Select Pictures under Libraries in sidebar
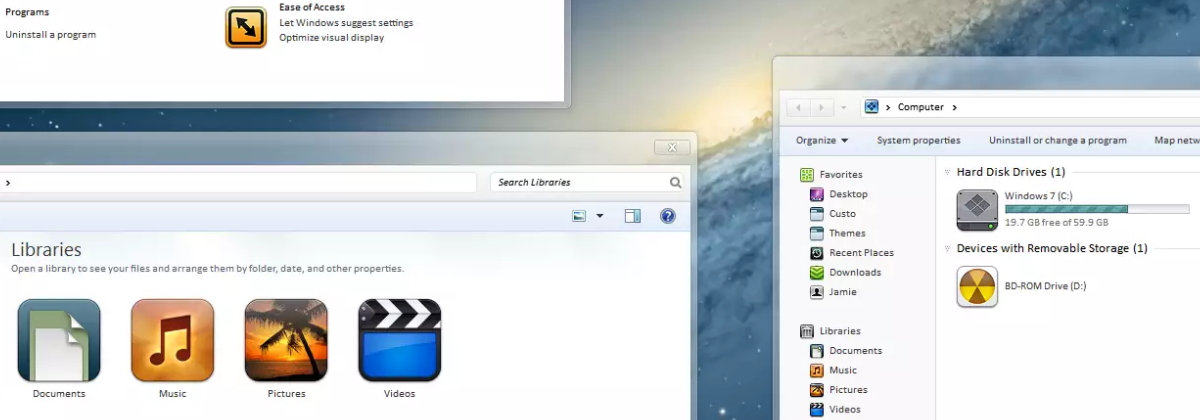The width and height of the screenshot is (1200, 420). tap(848, 389)
